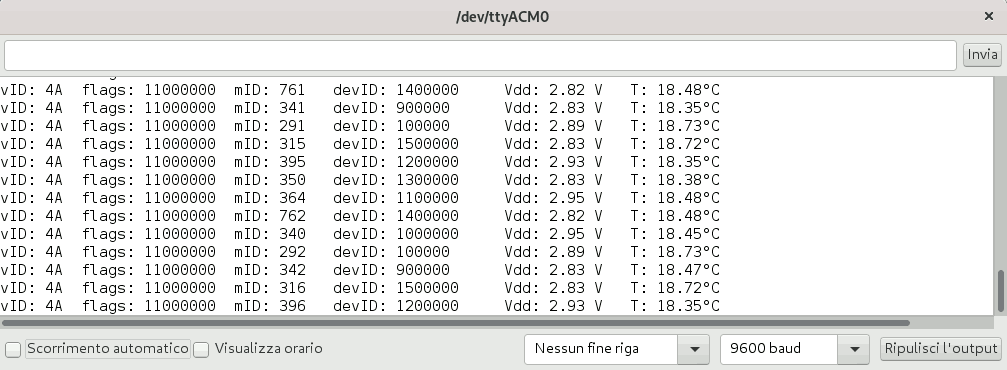Send the message with Invia button

[x=982, y=55]
